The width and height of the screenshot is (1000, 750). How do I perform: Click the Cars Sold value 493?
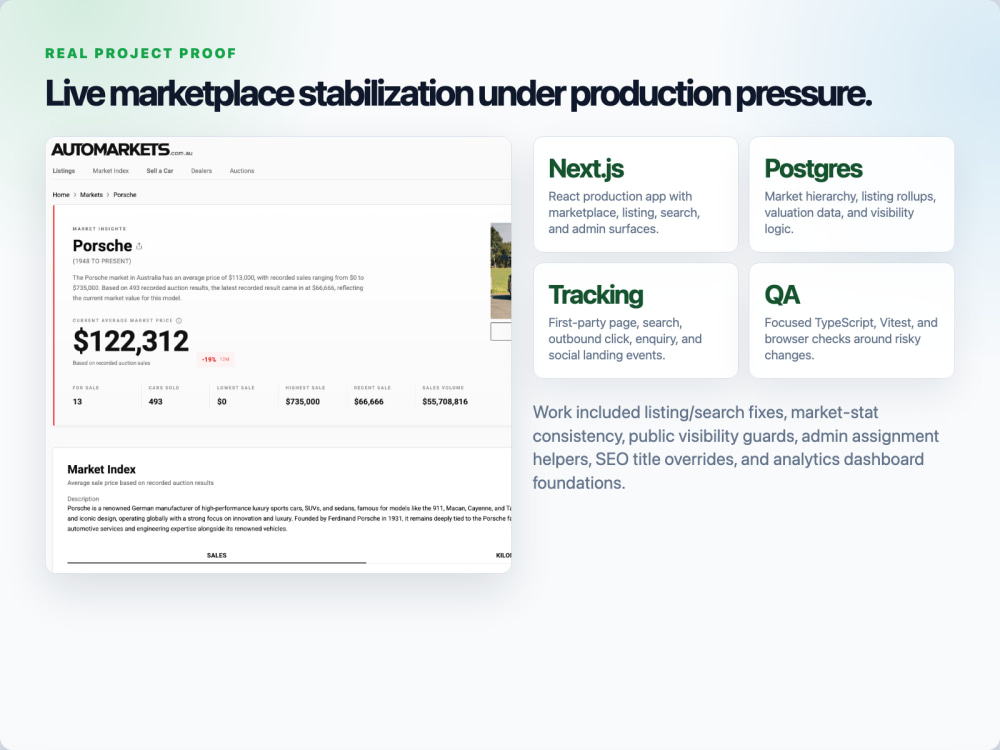point(156,402)
